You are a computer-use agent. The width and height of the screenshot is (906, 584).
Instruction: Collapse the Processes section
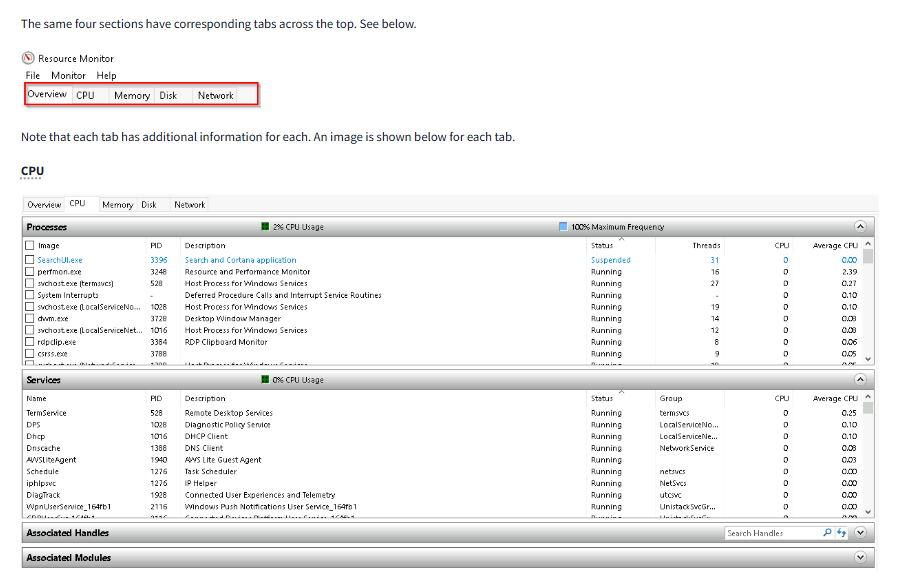click(x=860, y=227)
